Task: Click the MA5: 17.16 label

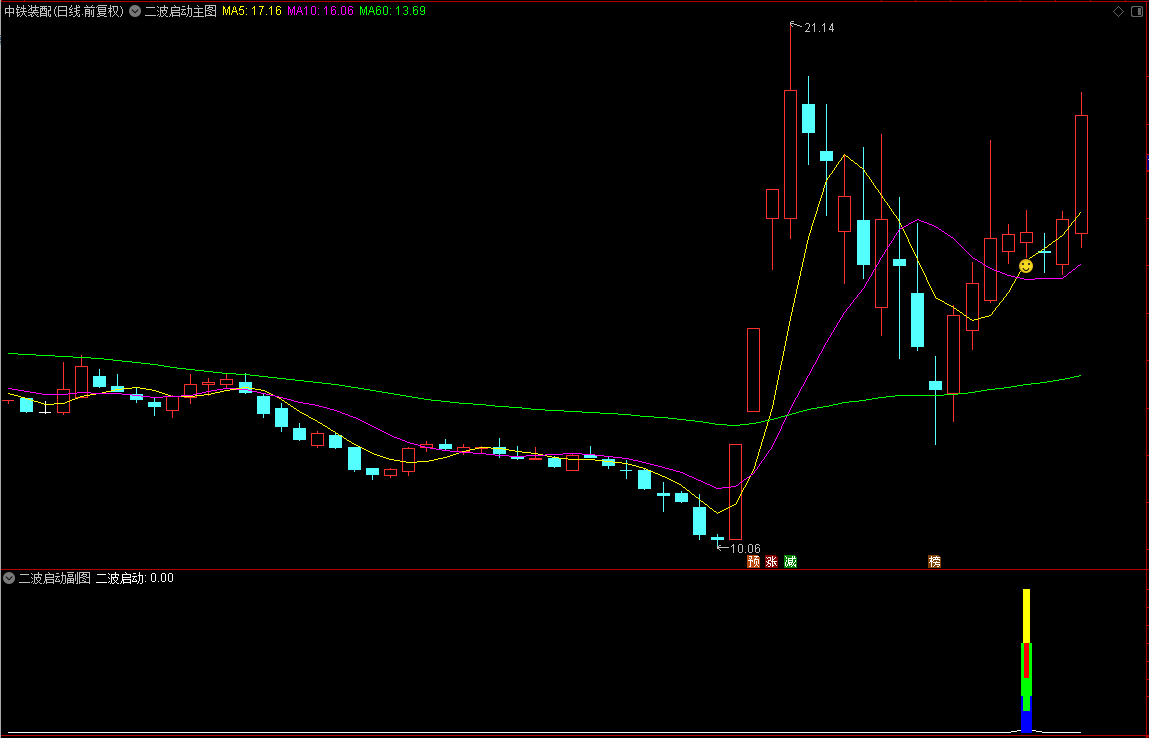Action: (251, 11)
